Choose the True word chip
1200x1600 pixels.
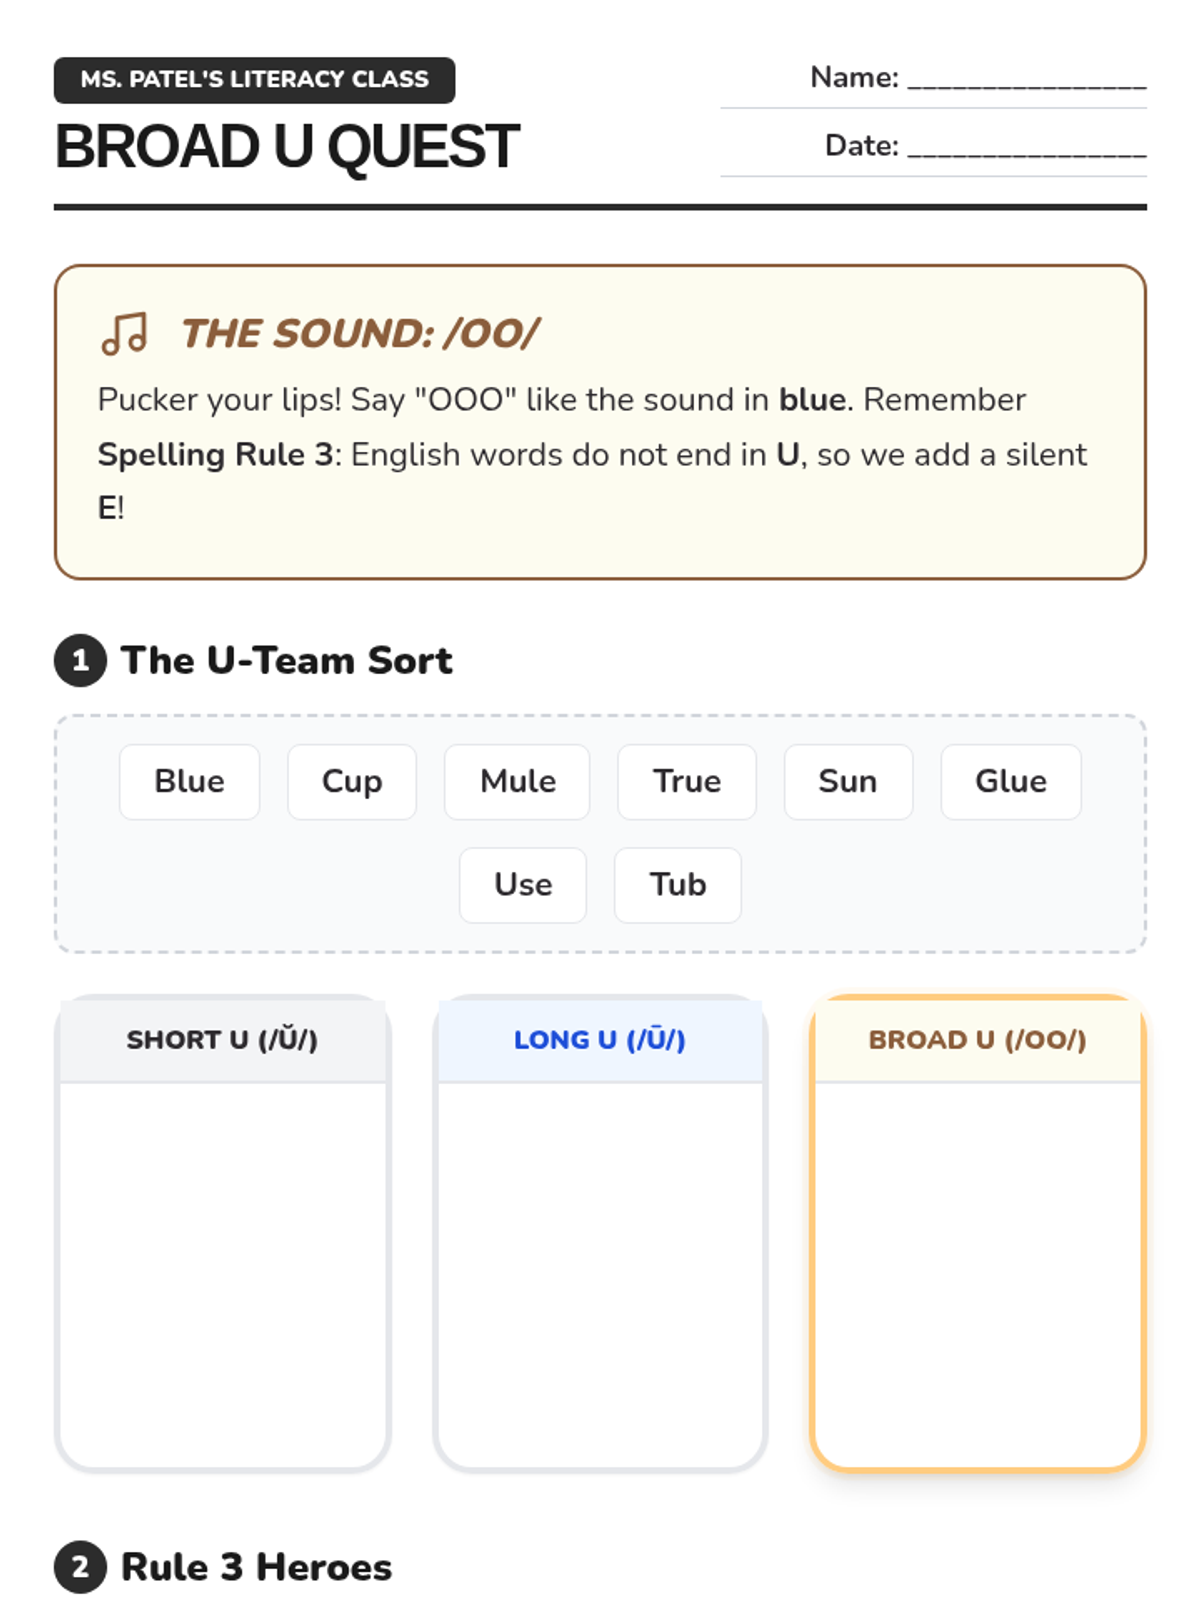pos(687,781)
